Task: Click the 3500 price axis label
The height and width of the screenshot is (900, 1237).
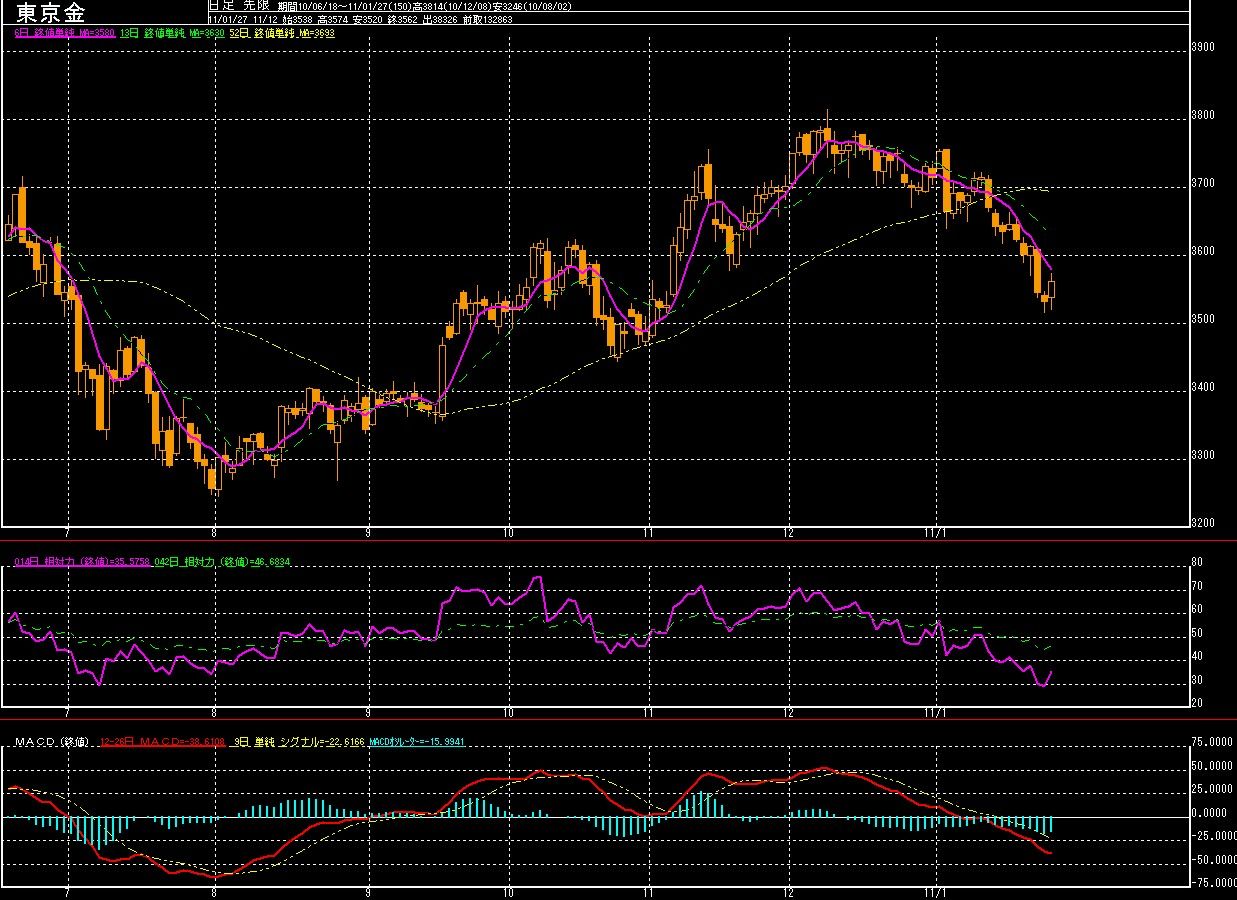Action: [1202, 319]
